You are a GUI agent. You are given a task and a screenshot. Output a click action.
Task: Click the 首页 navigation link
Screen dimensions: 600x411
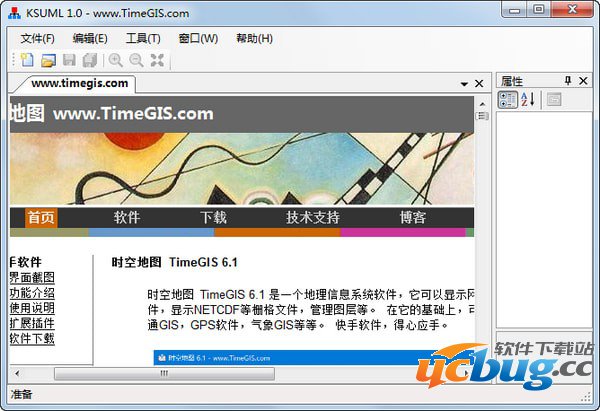point(41,218)
